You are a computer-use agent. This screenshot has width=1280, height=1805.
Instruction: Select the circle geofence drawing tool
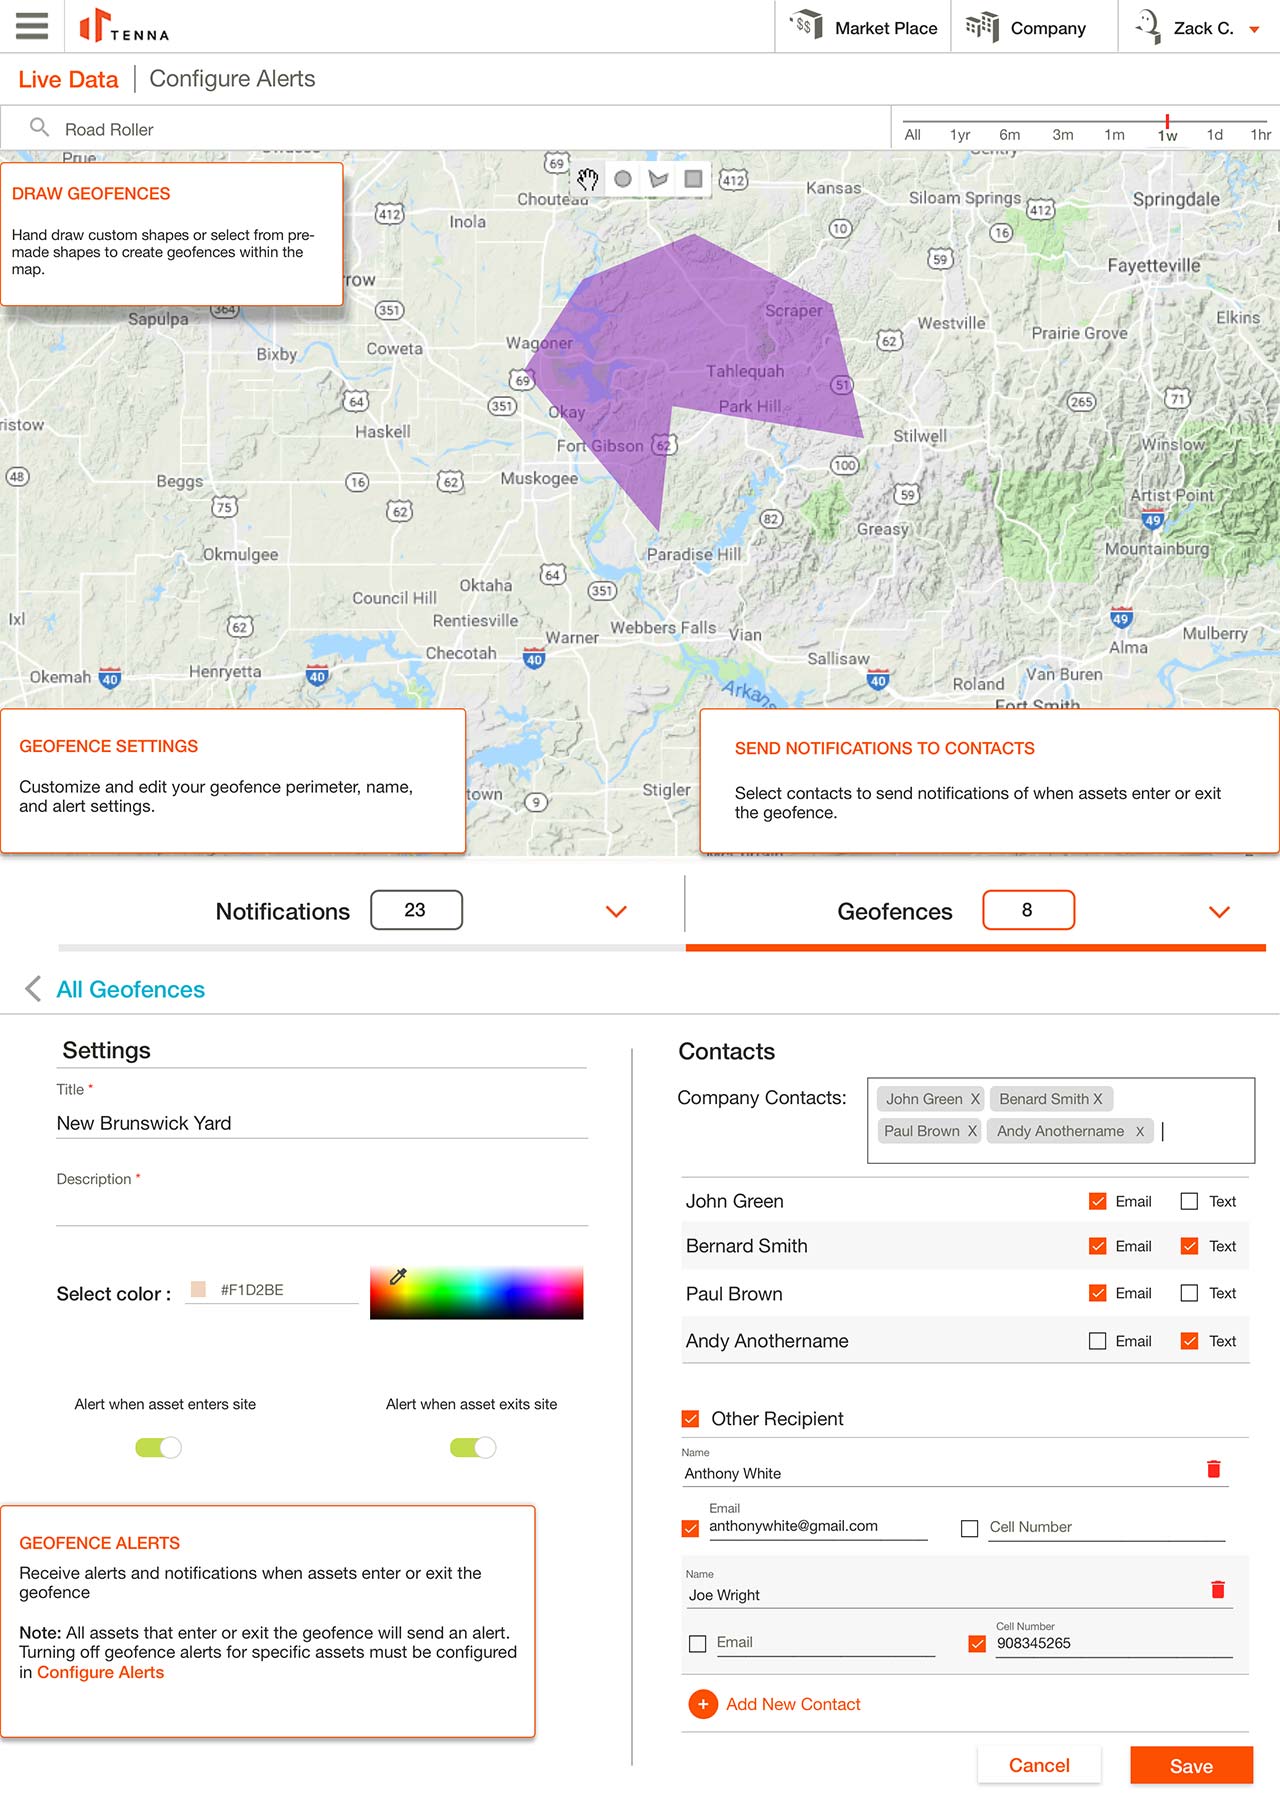click(623, 179)
